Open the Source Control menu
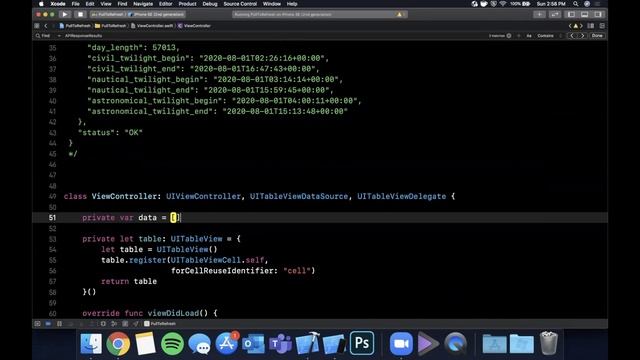640x360 pixels. [240, 4]
